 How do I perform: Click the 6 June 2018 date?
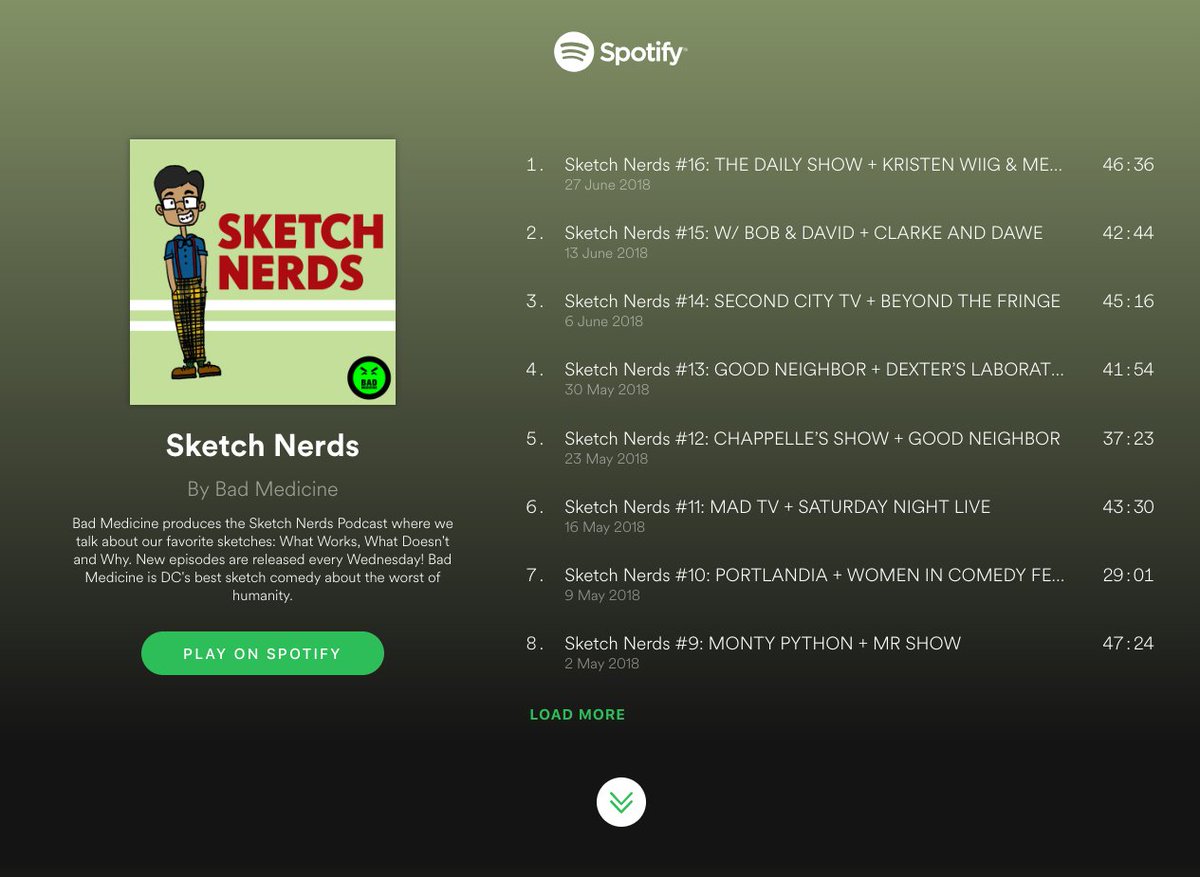(x=603, y=321)
